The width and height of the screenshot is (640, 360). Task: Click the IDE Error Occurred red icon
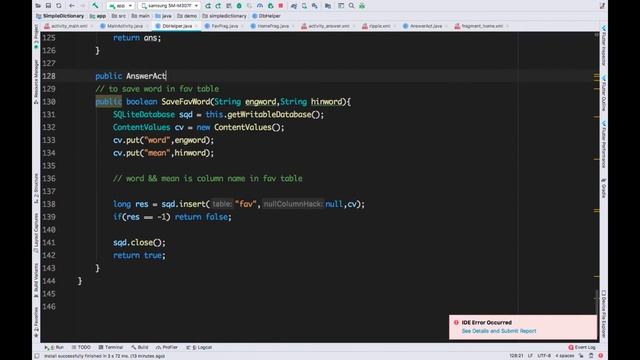(x=456, y=322)
